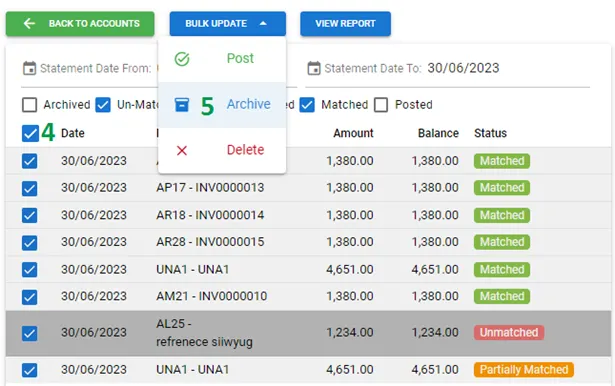Click the blue archive box icon
Image resolution: width=615 pixels, height=386 pixels.
click(x=182, y=104)
